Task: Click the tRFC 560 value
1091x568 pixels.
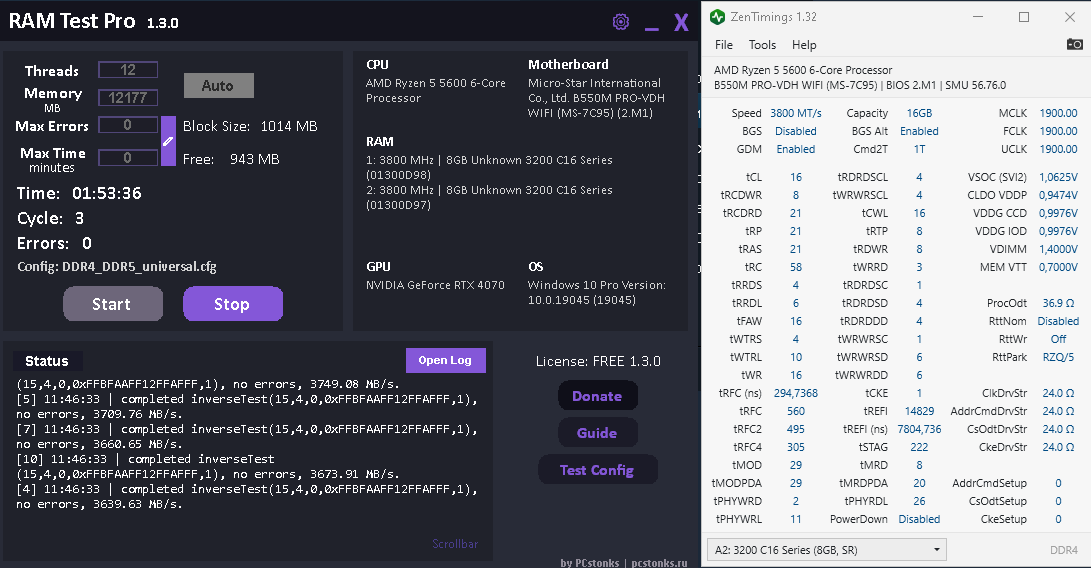Action: pyautogui.click(x=795, y=411)
